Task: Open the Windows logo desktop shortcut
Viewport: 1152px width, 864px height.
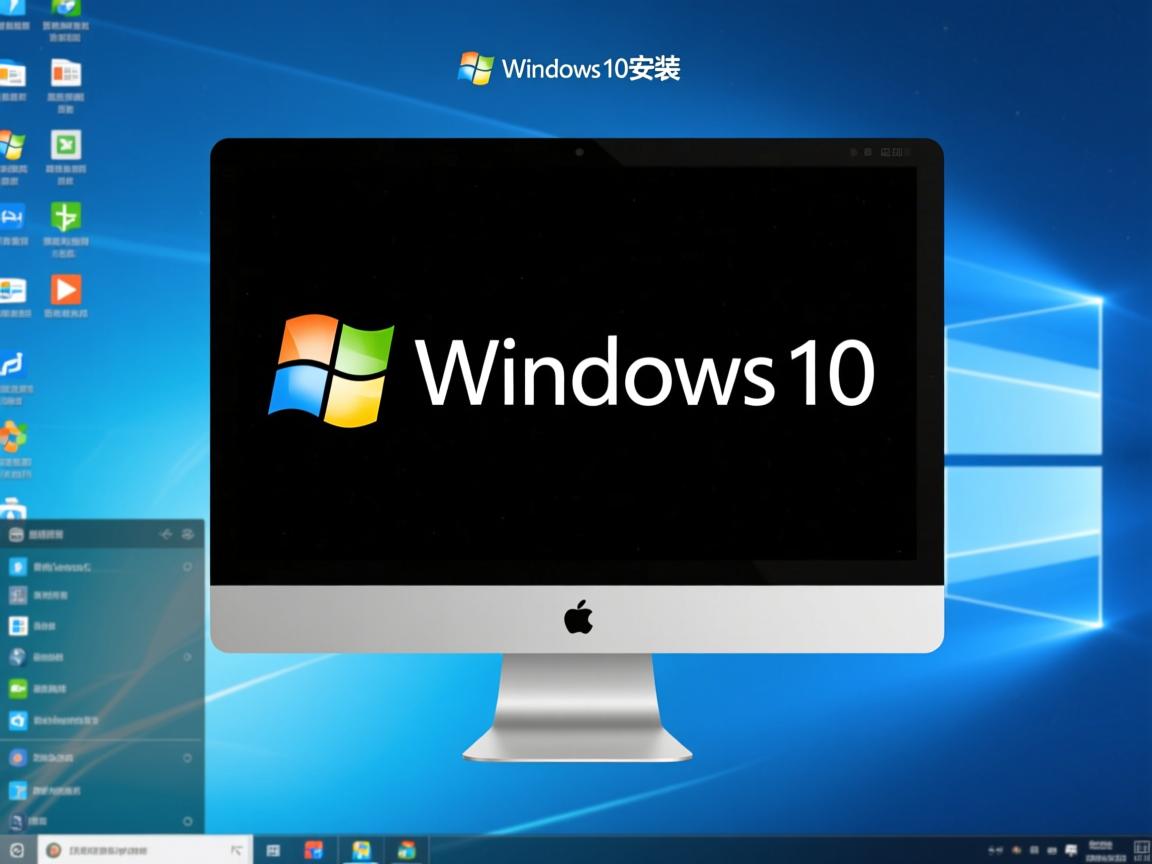Action: click(11, 143)
